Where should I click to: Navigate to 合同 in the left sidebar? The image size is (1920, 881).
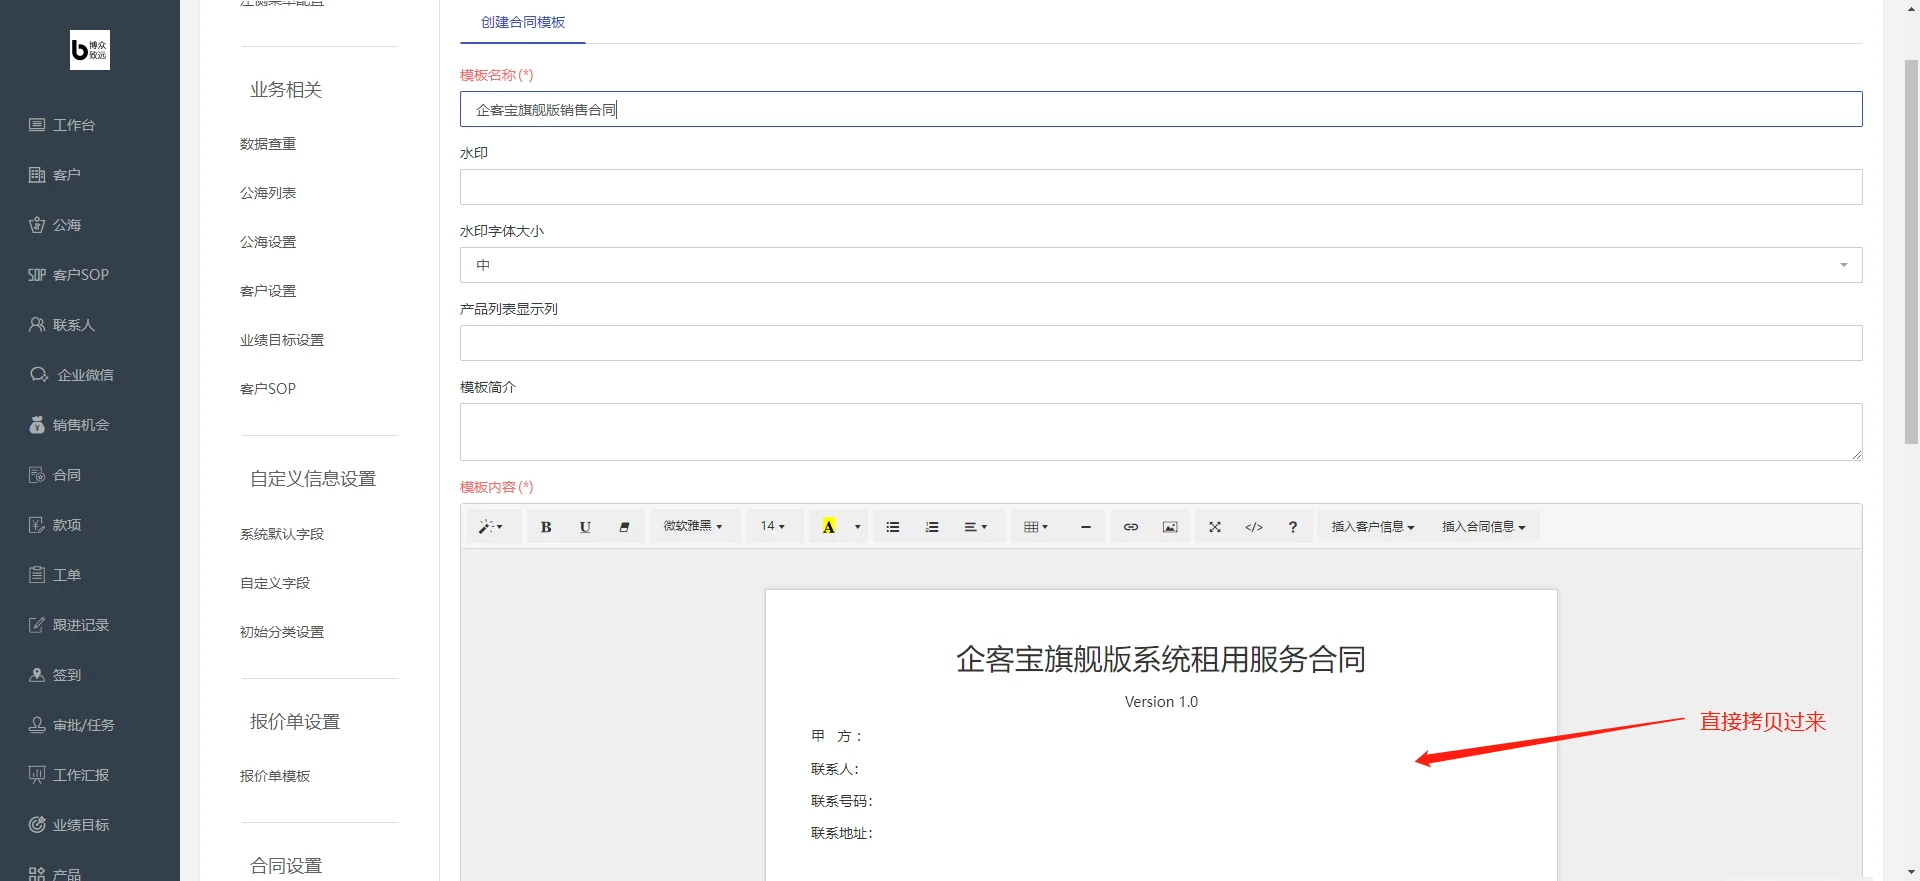pos(67,475)
